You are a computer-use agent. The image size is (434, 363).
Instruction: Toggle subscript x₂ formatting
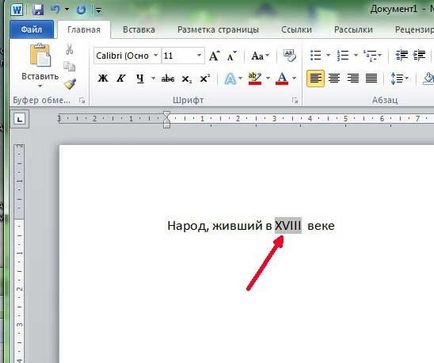[x=186, y=79]
